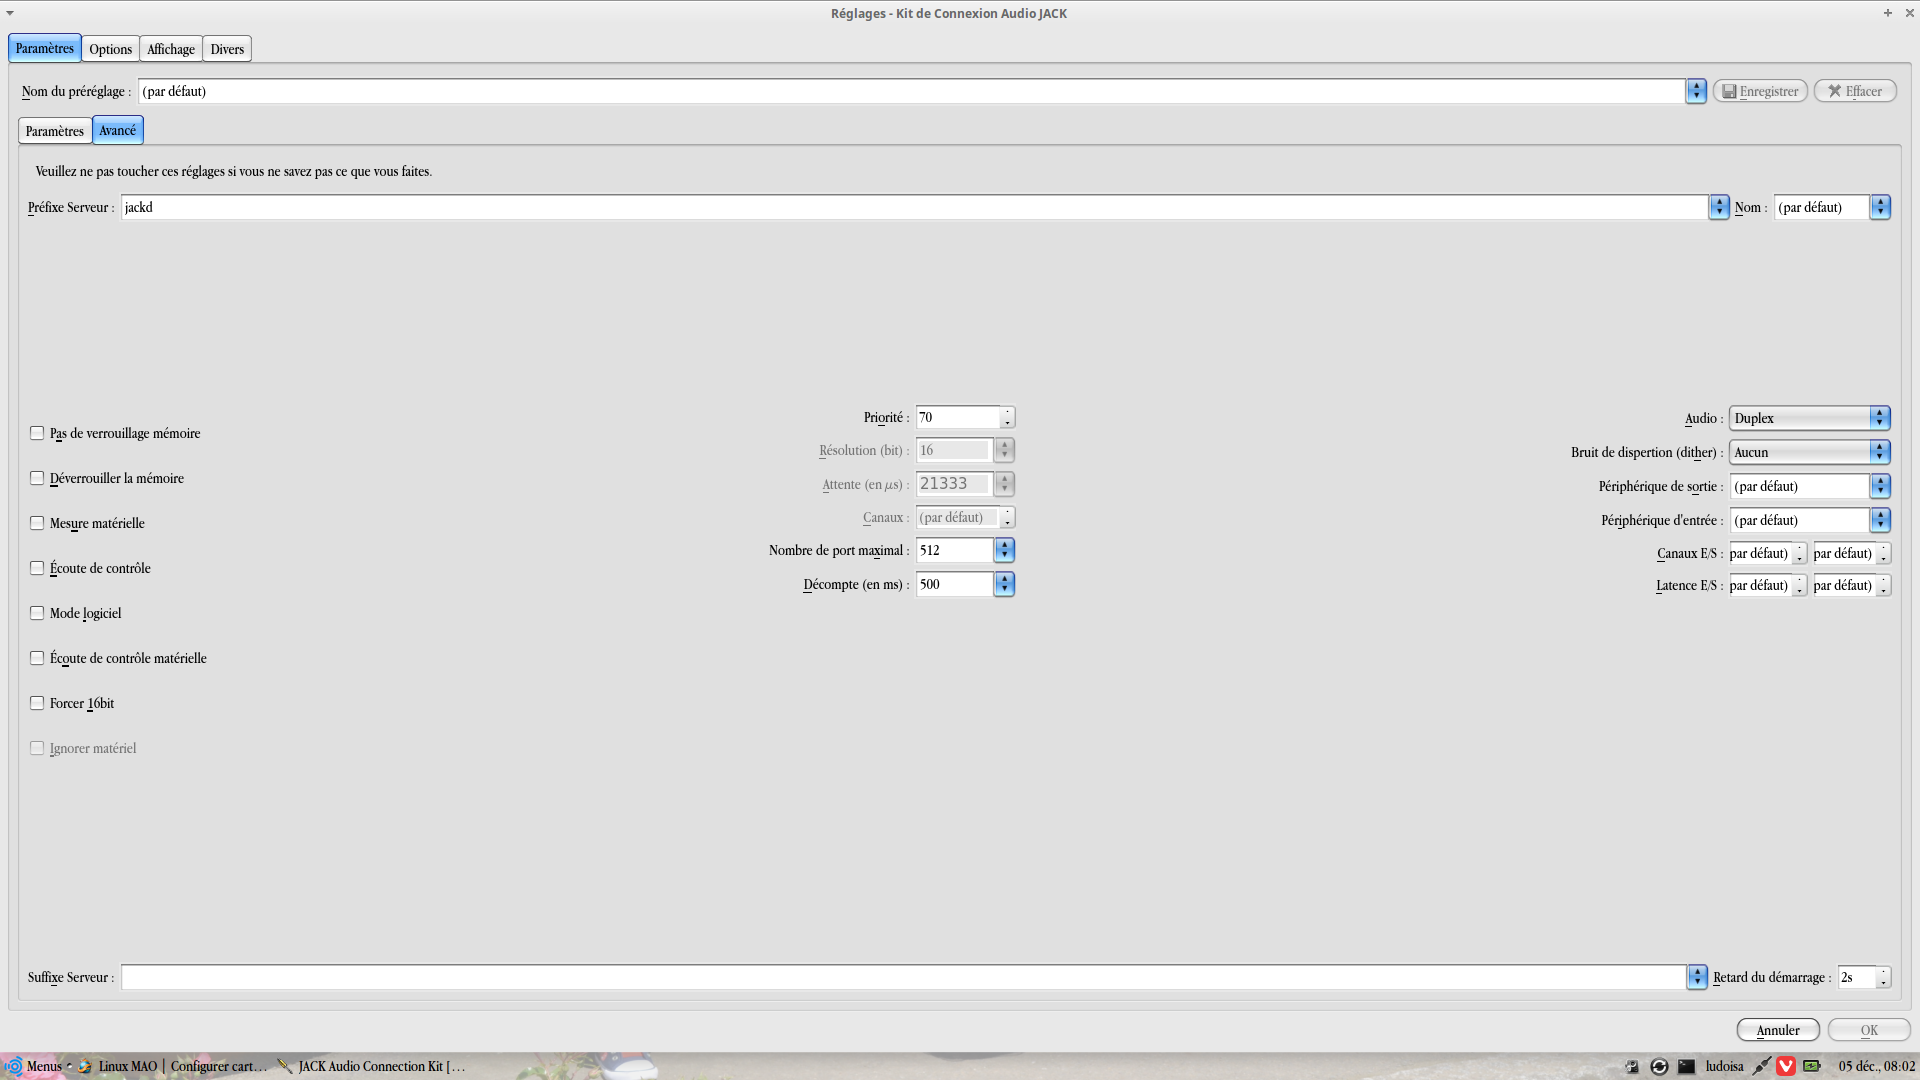Click the Enregistrer preset button
The width and height of the screenshot is (1920, 1080).
(x=1760, y=91)
